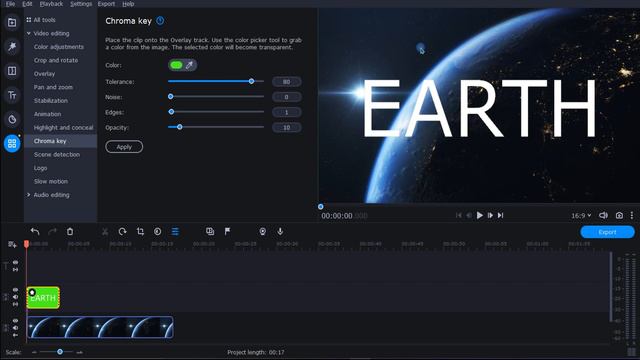Collapse the Video editing tree section

[x=29, y=33]
